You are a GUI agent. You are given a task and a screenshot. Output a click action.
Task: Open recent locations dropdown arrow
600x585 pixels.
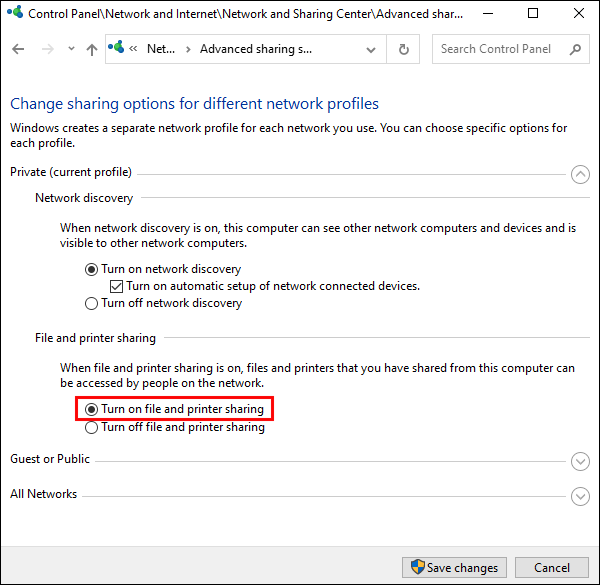[71, 49]
